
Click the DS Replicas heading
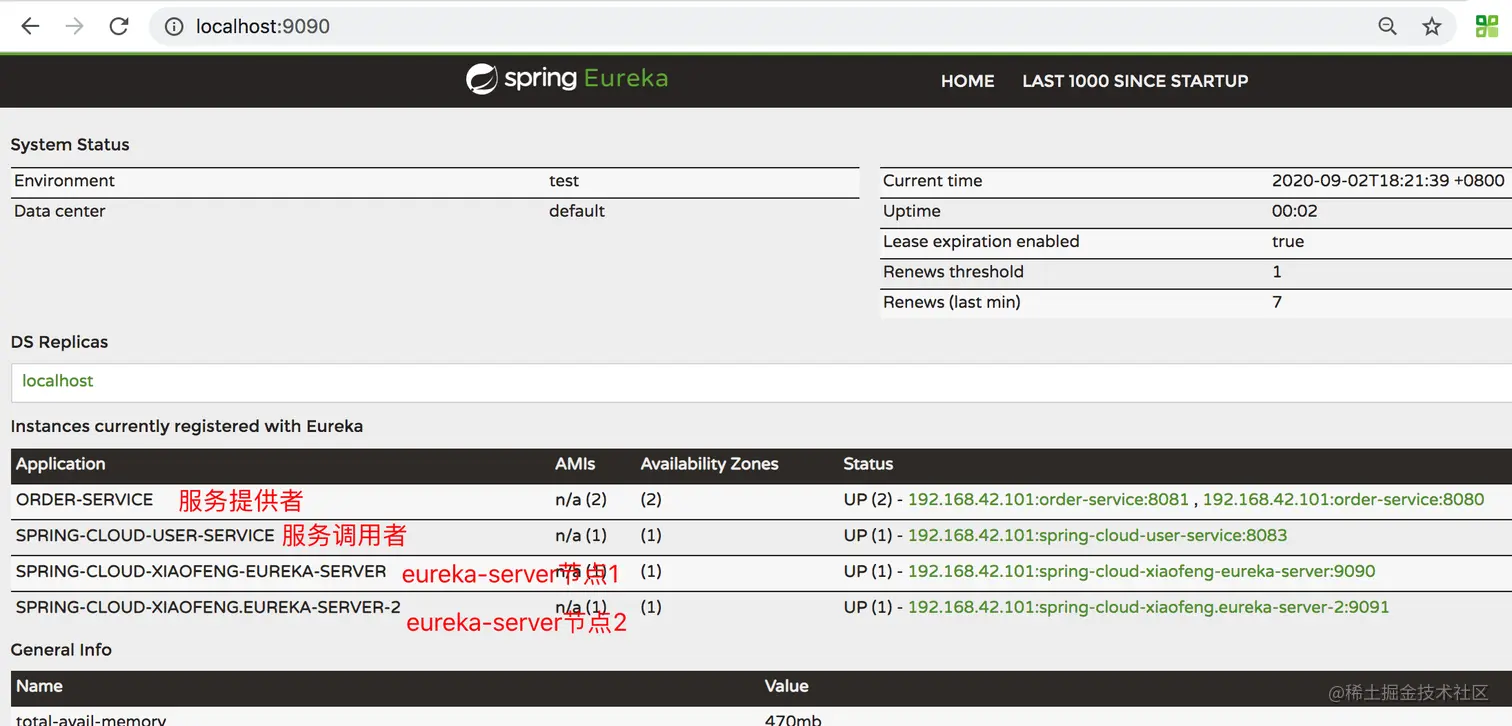tap(59, 342)
